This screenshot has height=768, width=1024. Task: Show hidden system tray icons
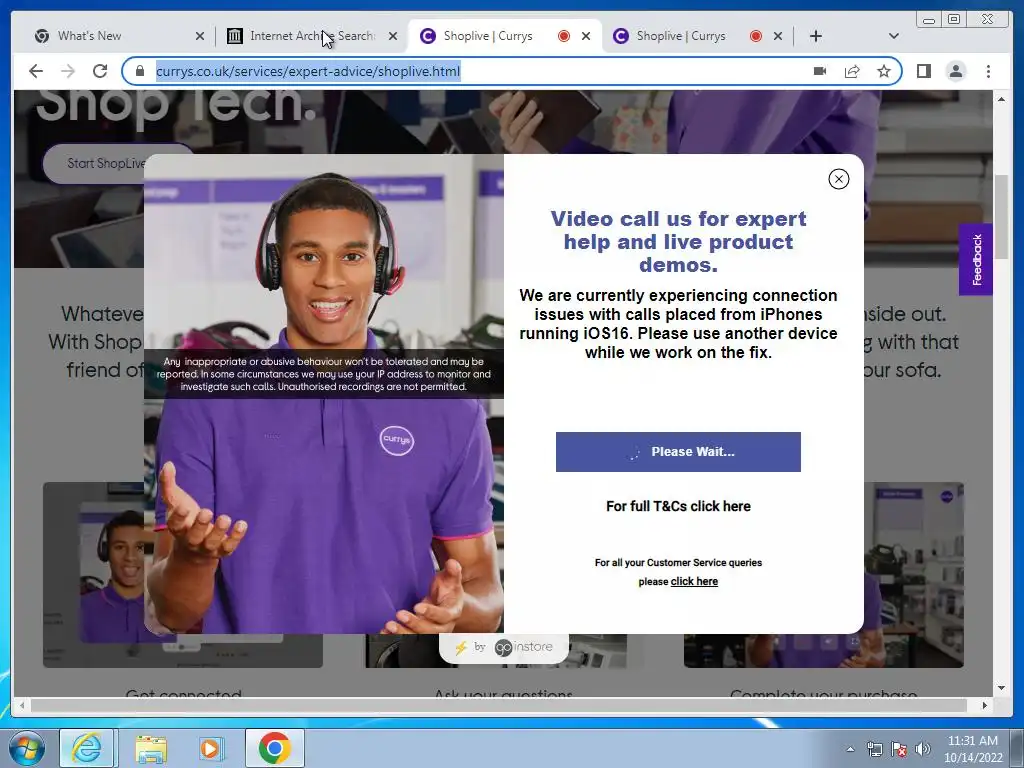tap(850, 749)
